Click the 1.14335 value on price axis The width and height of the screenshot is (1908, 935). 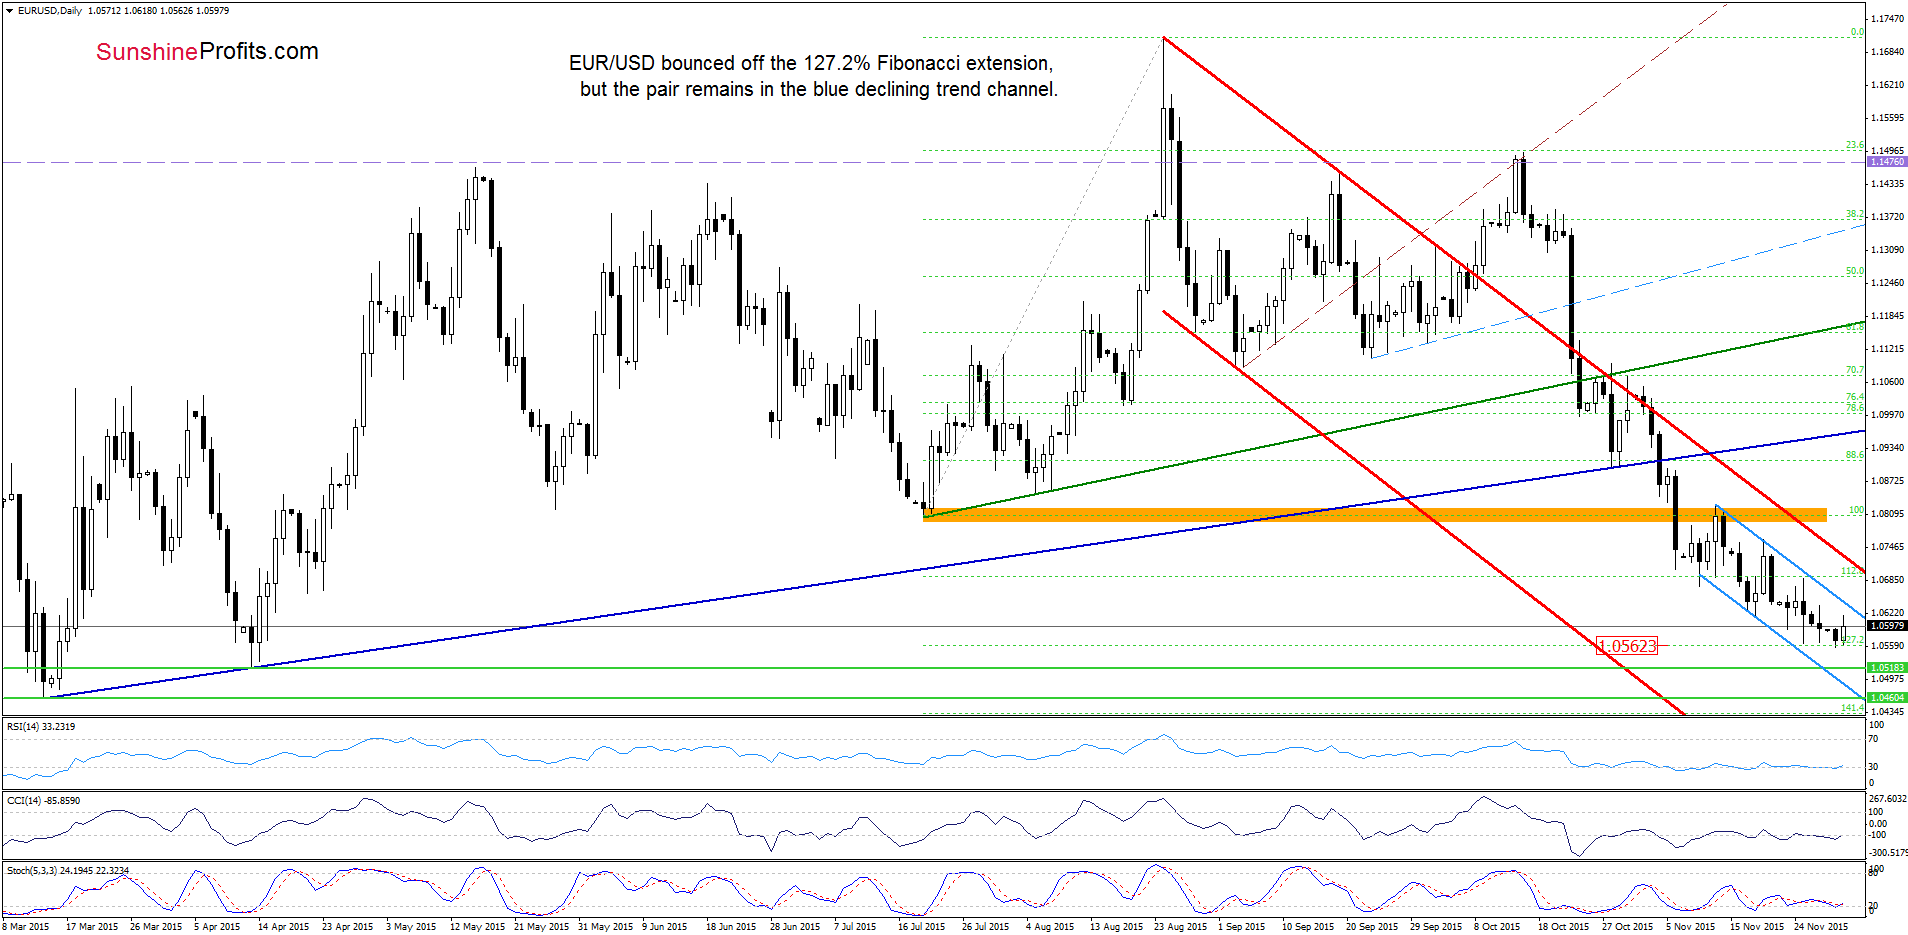pyautogui.click(x=1887, y=184)
